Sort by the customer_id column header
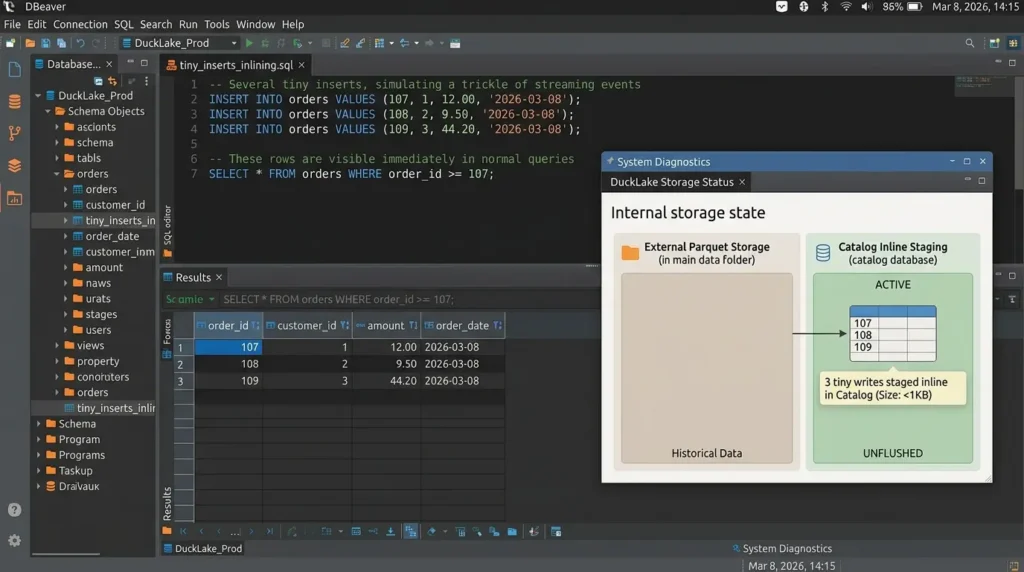This screenshot has height=572, width=1024. [x=306, y=325]
